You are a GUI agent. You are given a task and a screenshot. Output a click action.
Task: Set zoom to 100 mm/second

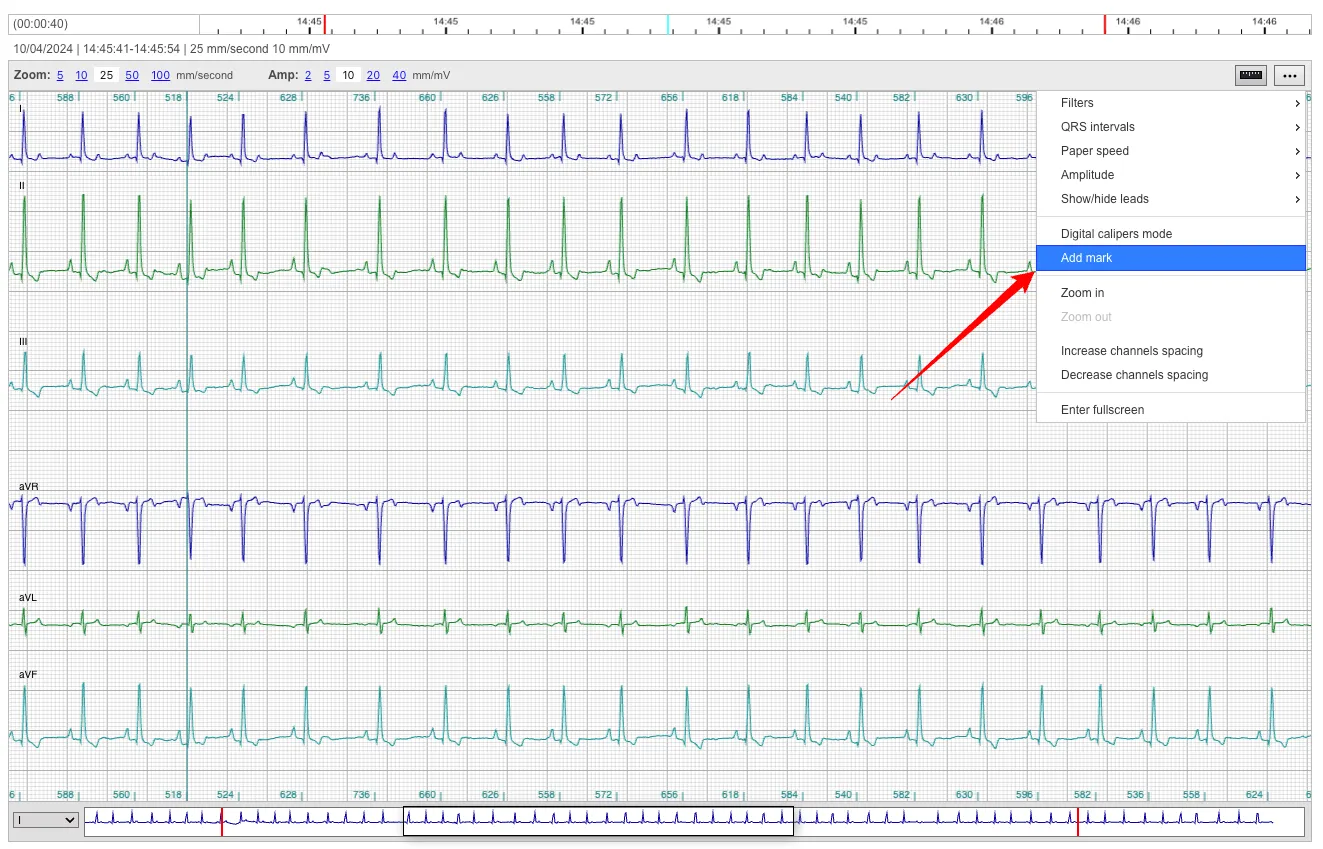click(x=160, y=75)
